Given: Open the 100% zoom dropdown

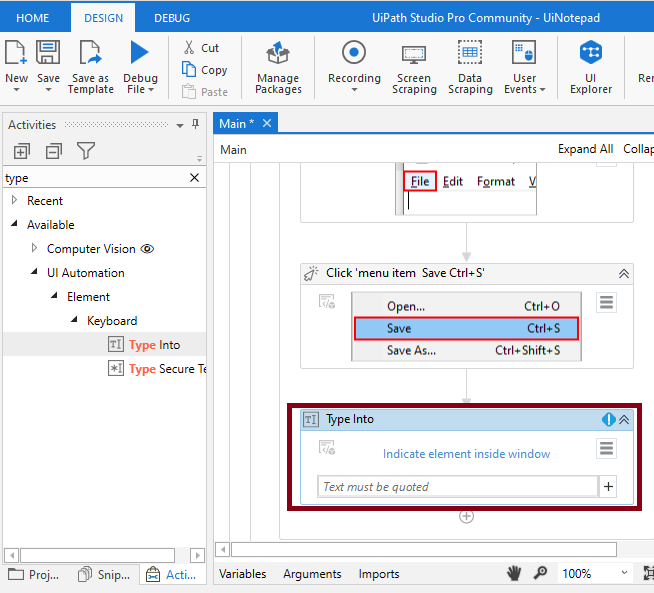Looking at the screenshot, I should click(x=624, y=573).
